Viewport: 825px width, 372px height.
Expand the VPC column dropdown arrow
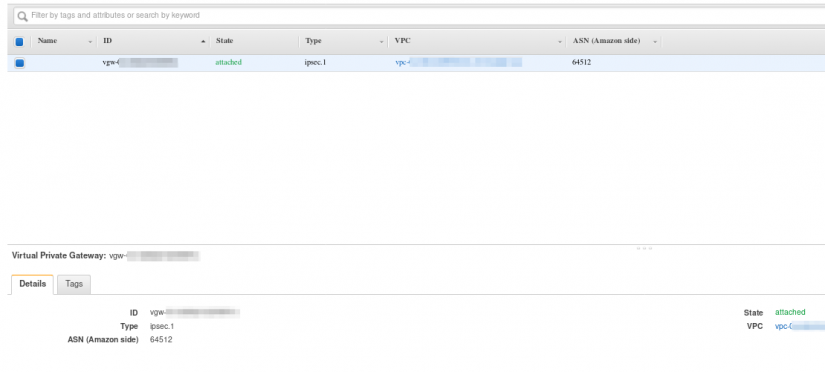560,42
